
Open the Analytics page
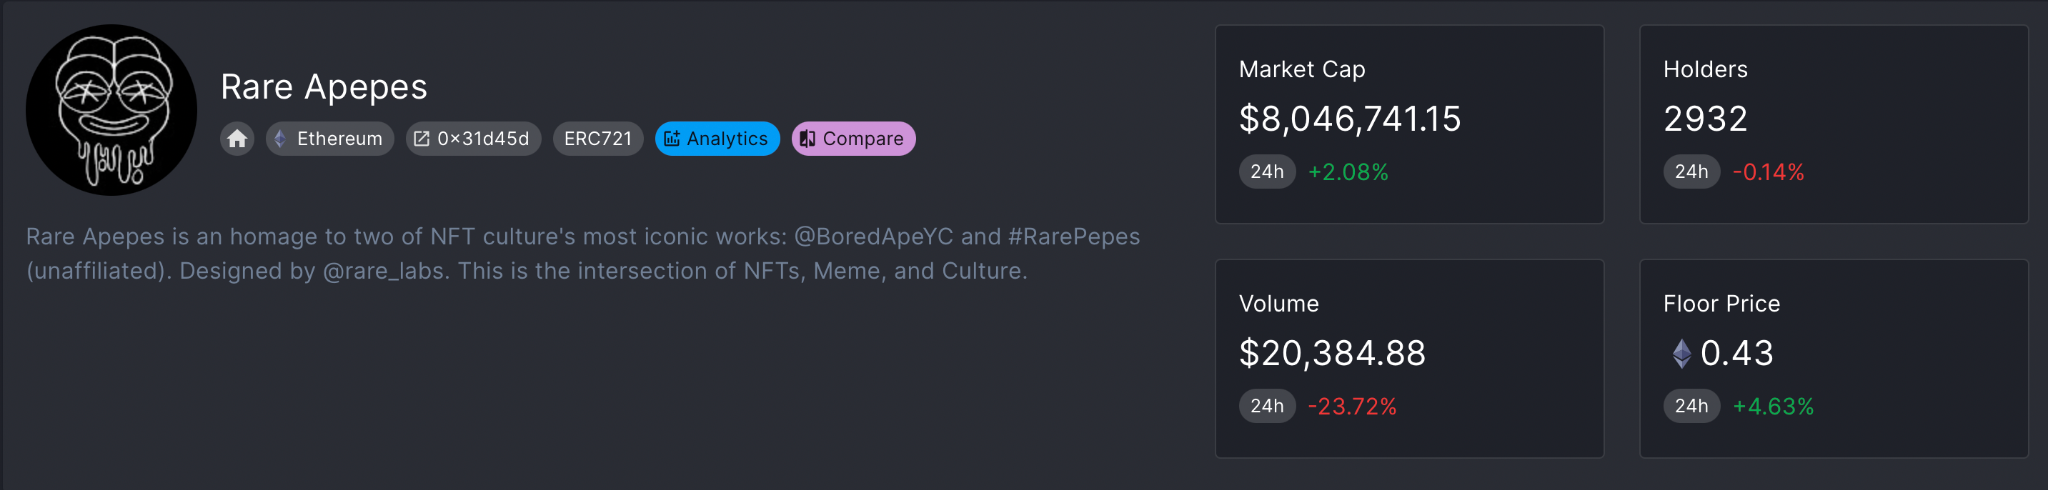[717, 139]
